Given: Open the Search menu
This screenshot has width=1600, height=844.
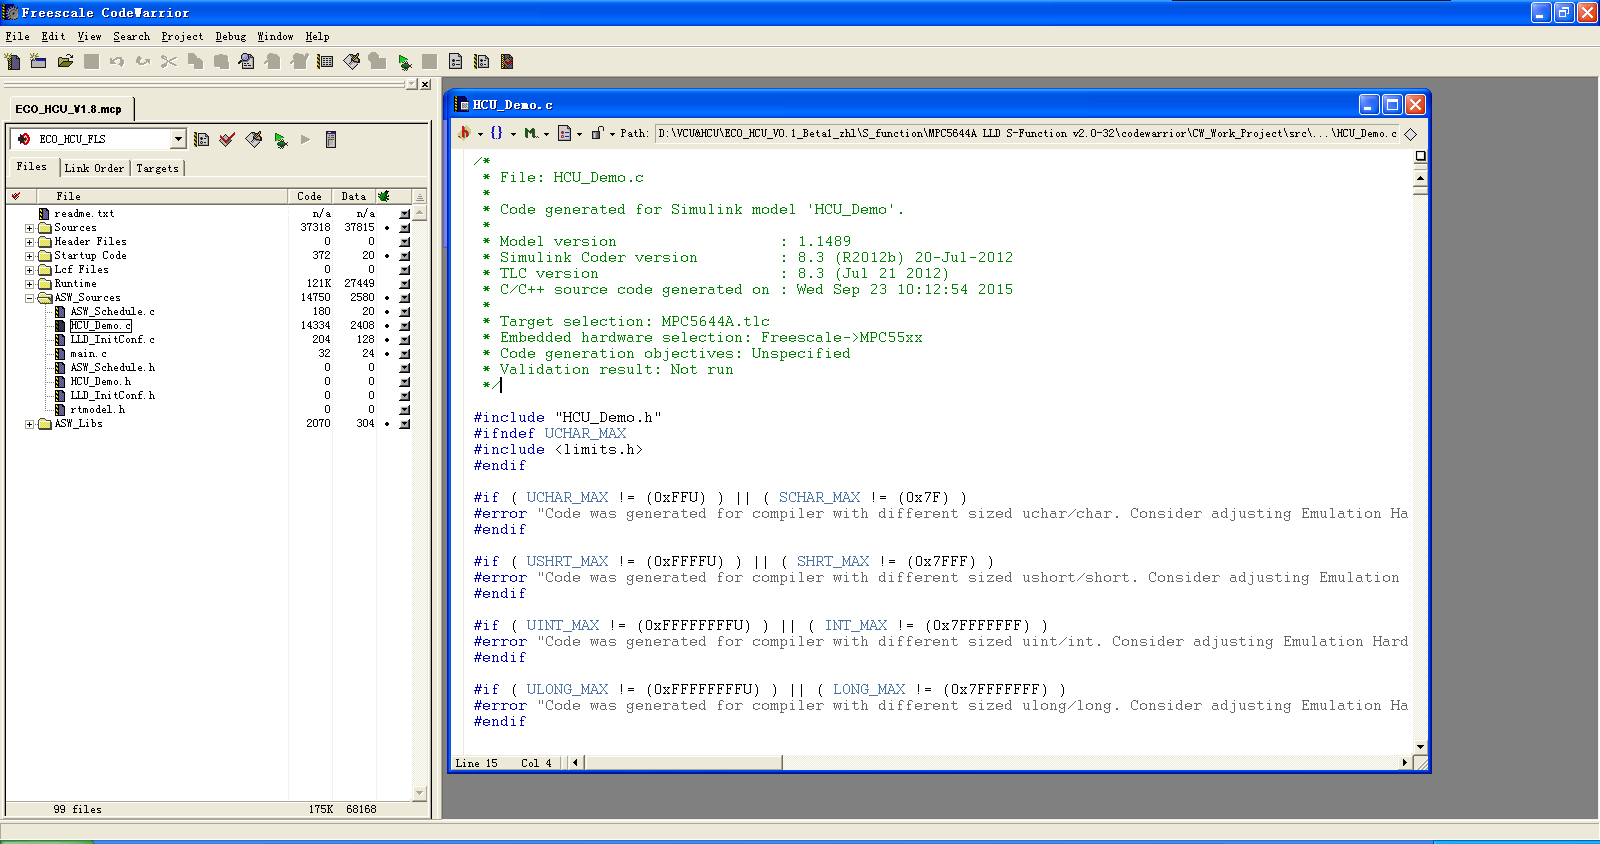Looking at the screenshot, I should [131, 37].
